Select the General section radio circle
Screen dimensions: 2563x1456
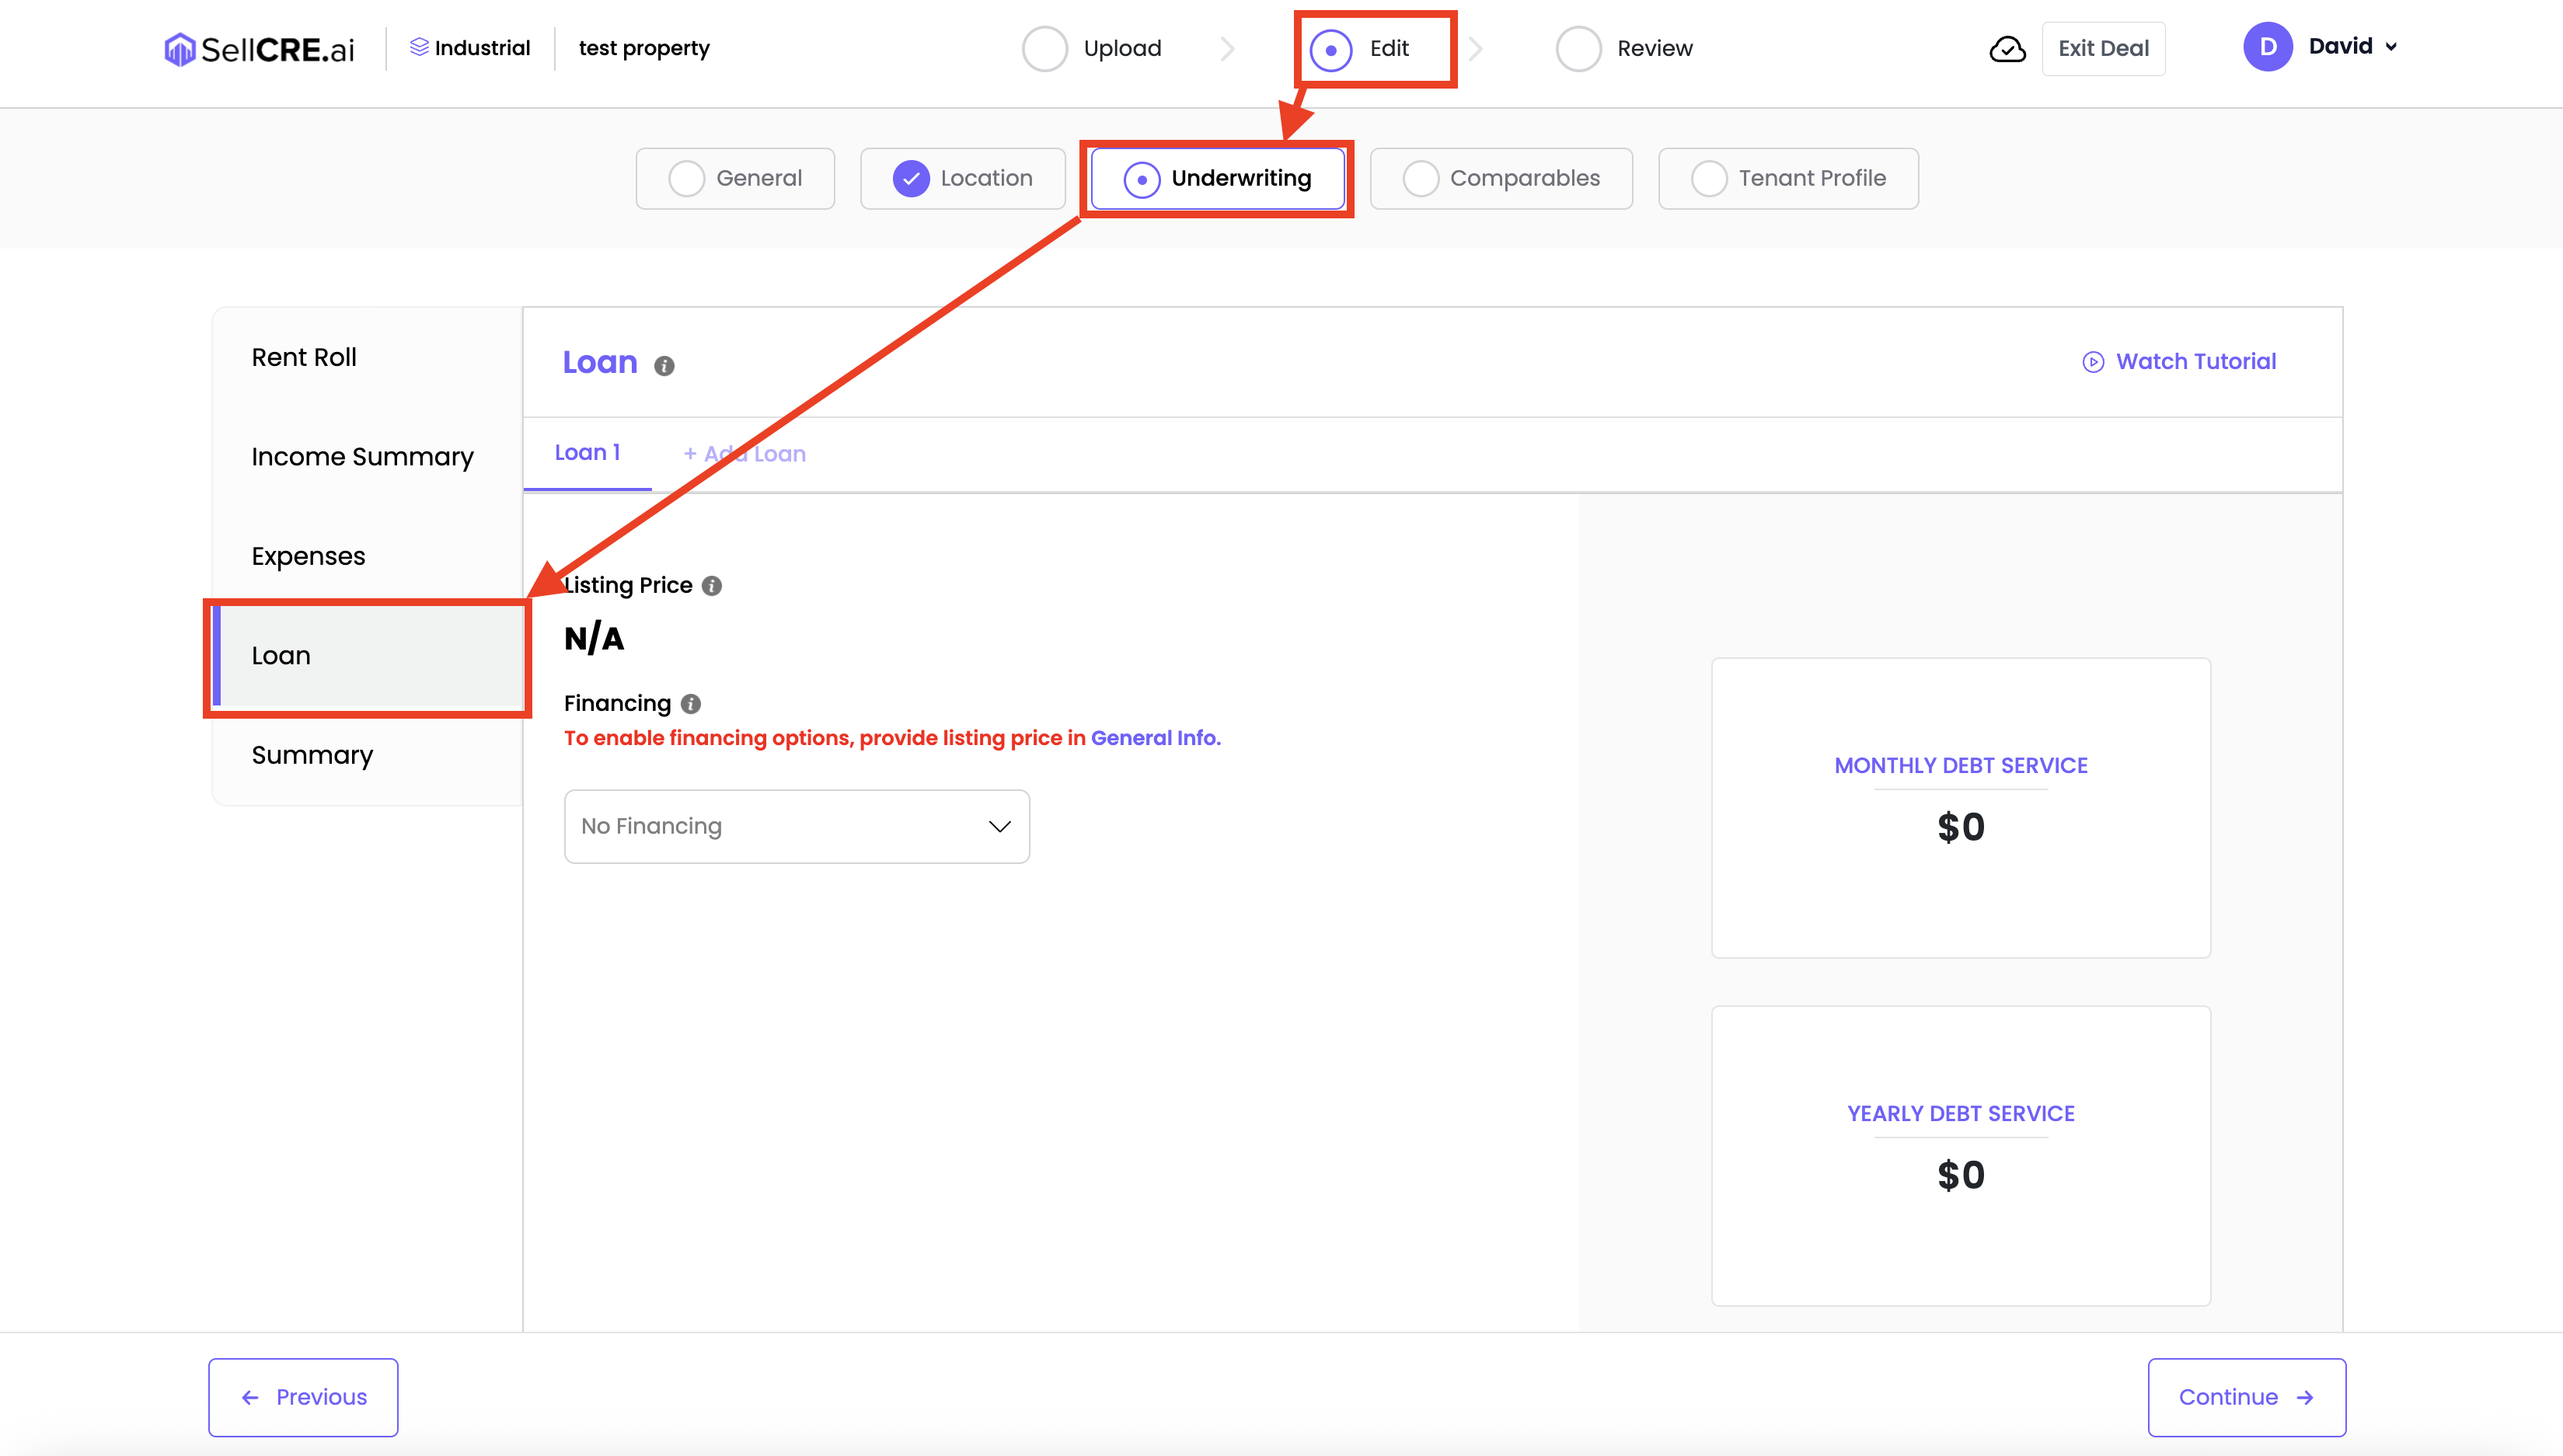tap(686, 179)
